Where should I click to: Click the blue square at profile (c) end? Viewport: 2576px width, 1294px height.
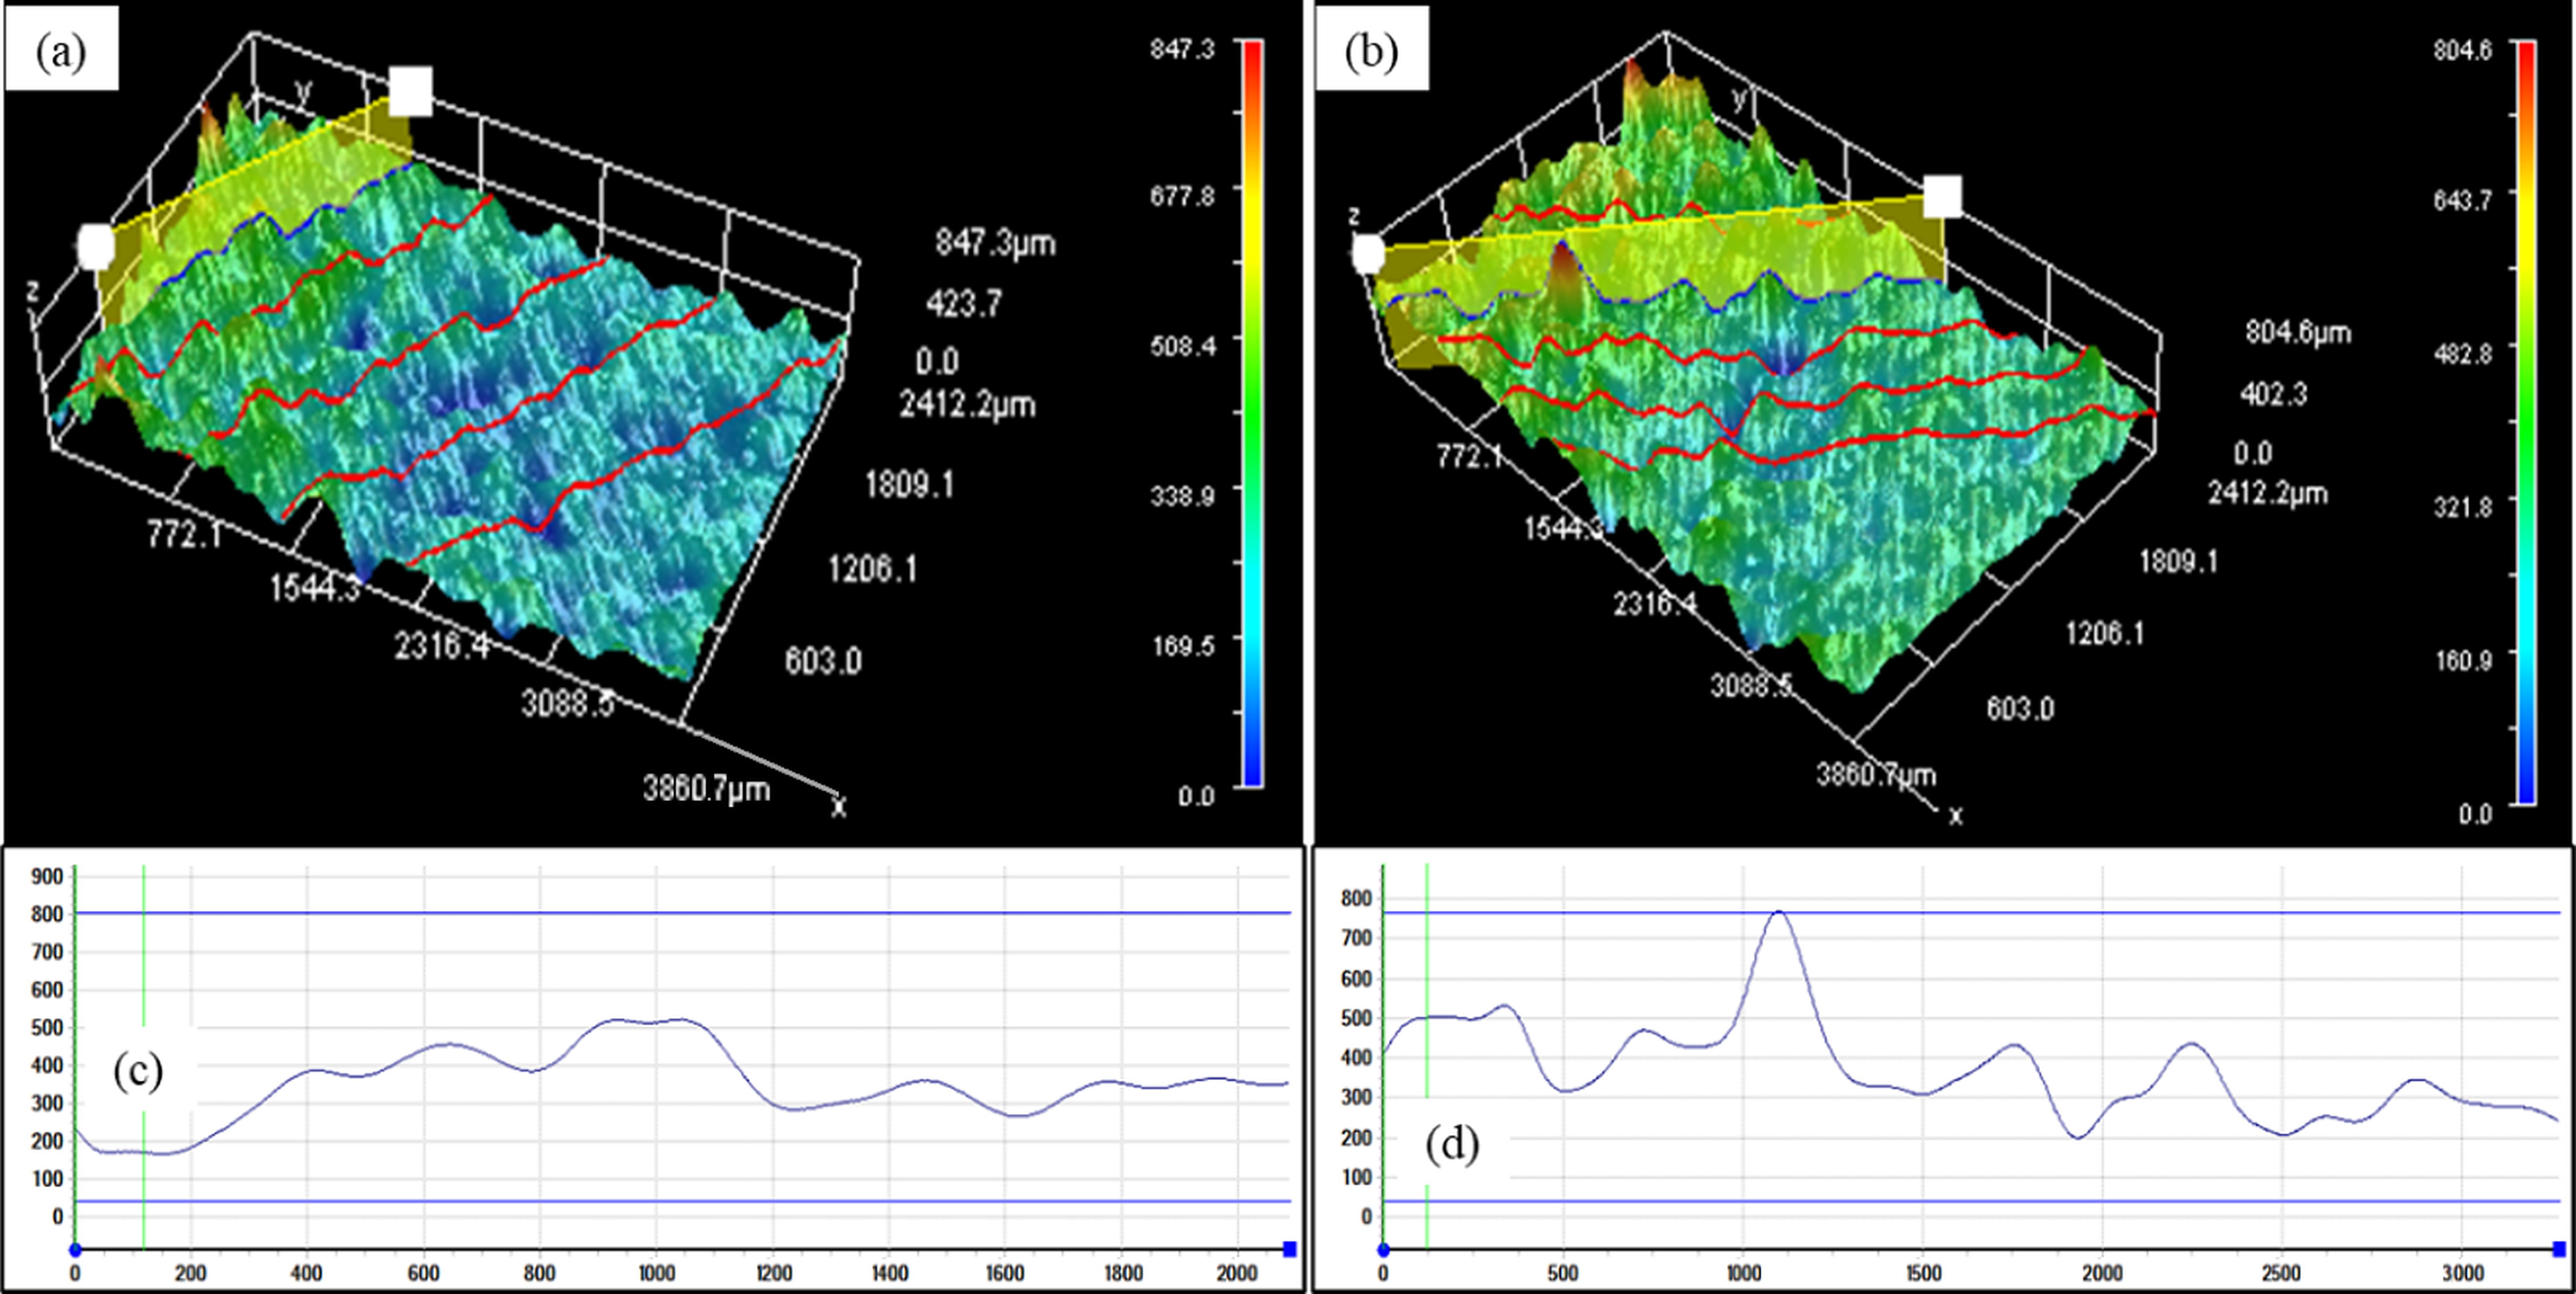[x=1290, y=1249]
